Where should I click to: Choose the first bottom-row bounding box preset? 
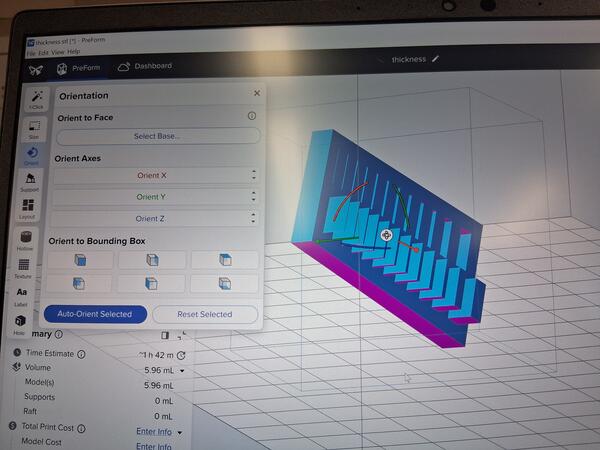click(x=79, y=284)
